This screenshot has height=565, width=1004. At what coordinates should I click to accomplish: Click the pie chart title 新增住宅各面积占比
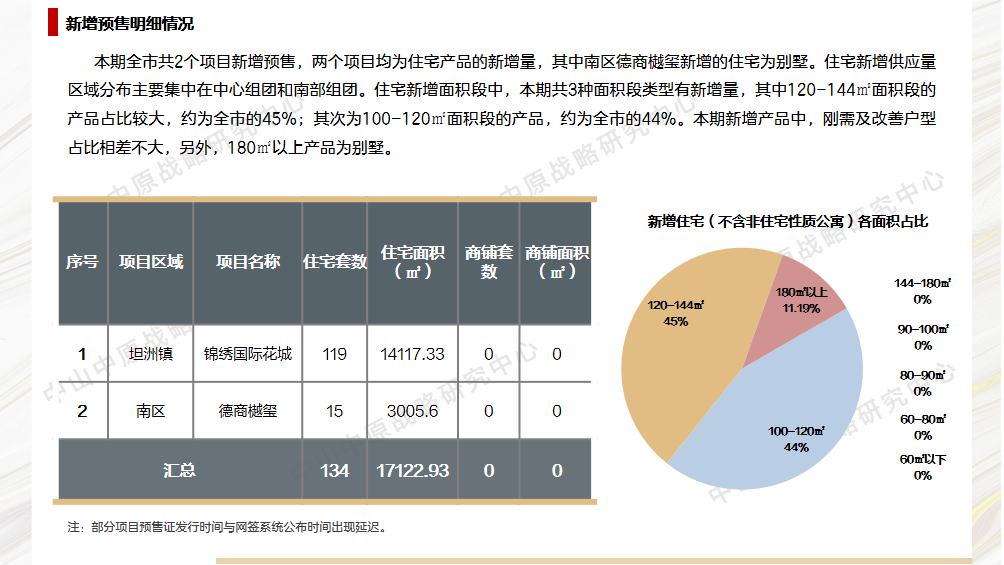coord(788,222)
